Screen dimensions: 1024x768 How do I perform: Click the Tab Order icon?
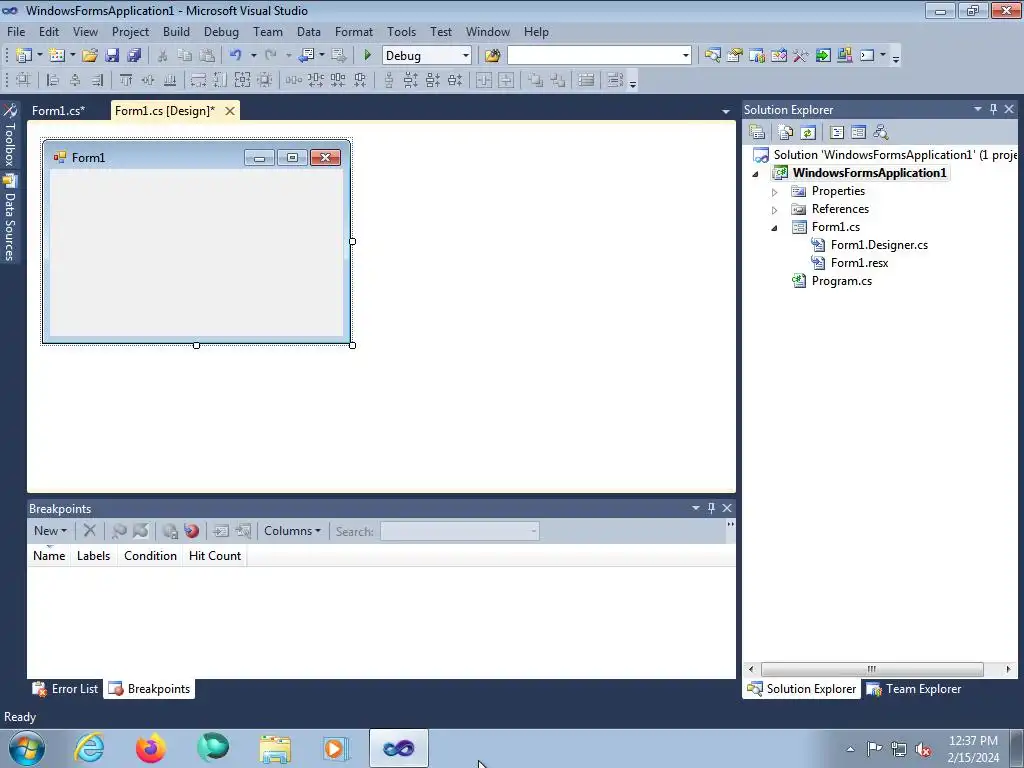tap(615, 80)
